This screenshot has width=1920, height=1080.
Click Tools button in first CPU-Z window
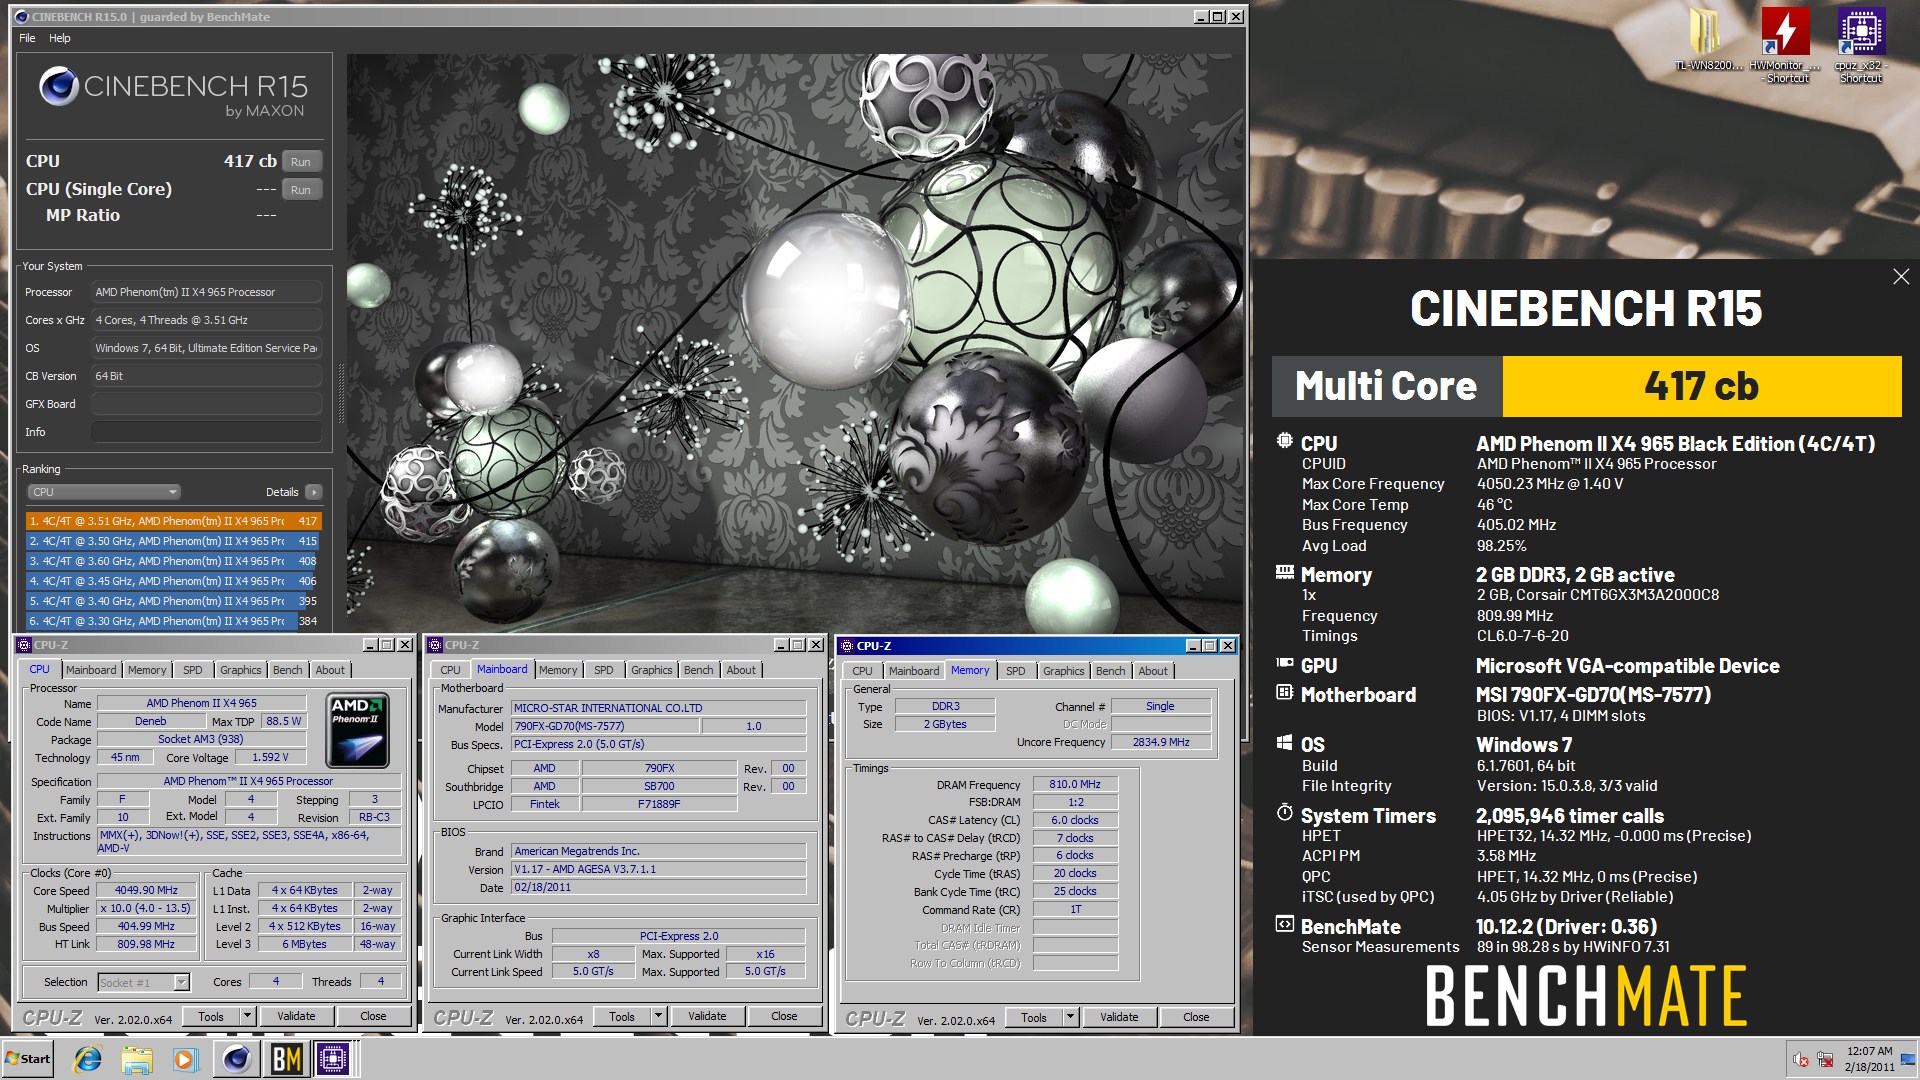(x=211, y=1016)
